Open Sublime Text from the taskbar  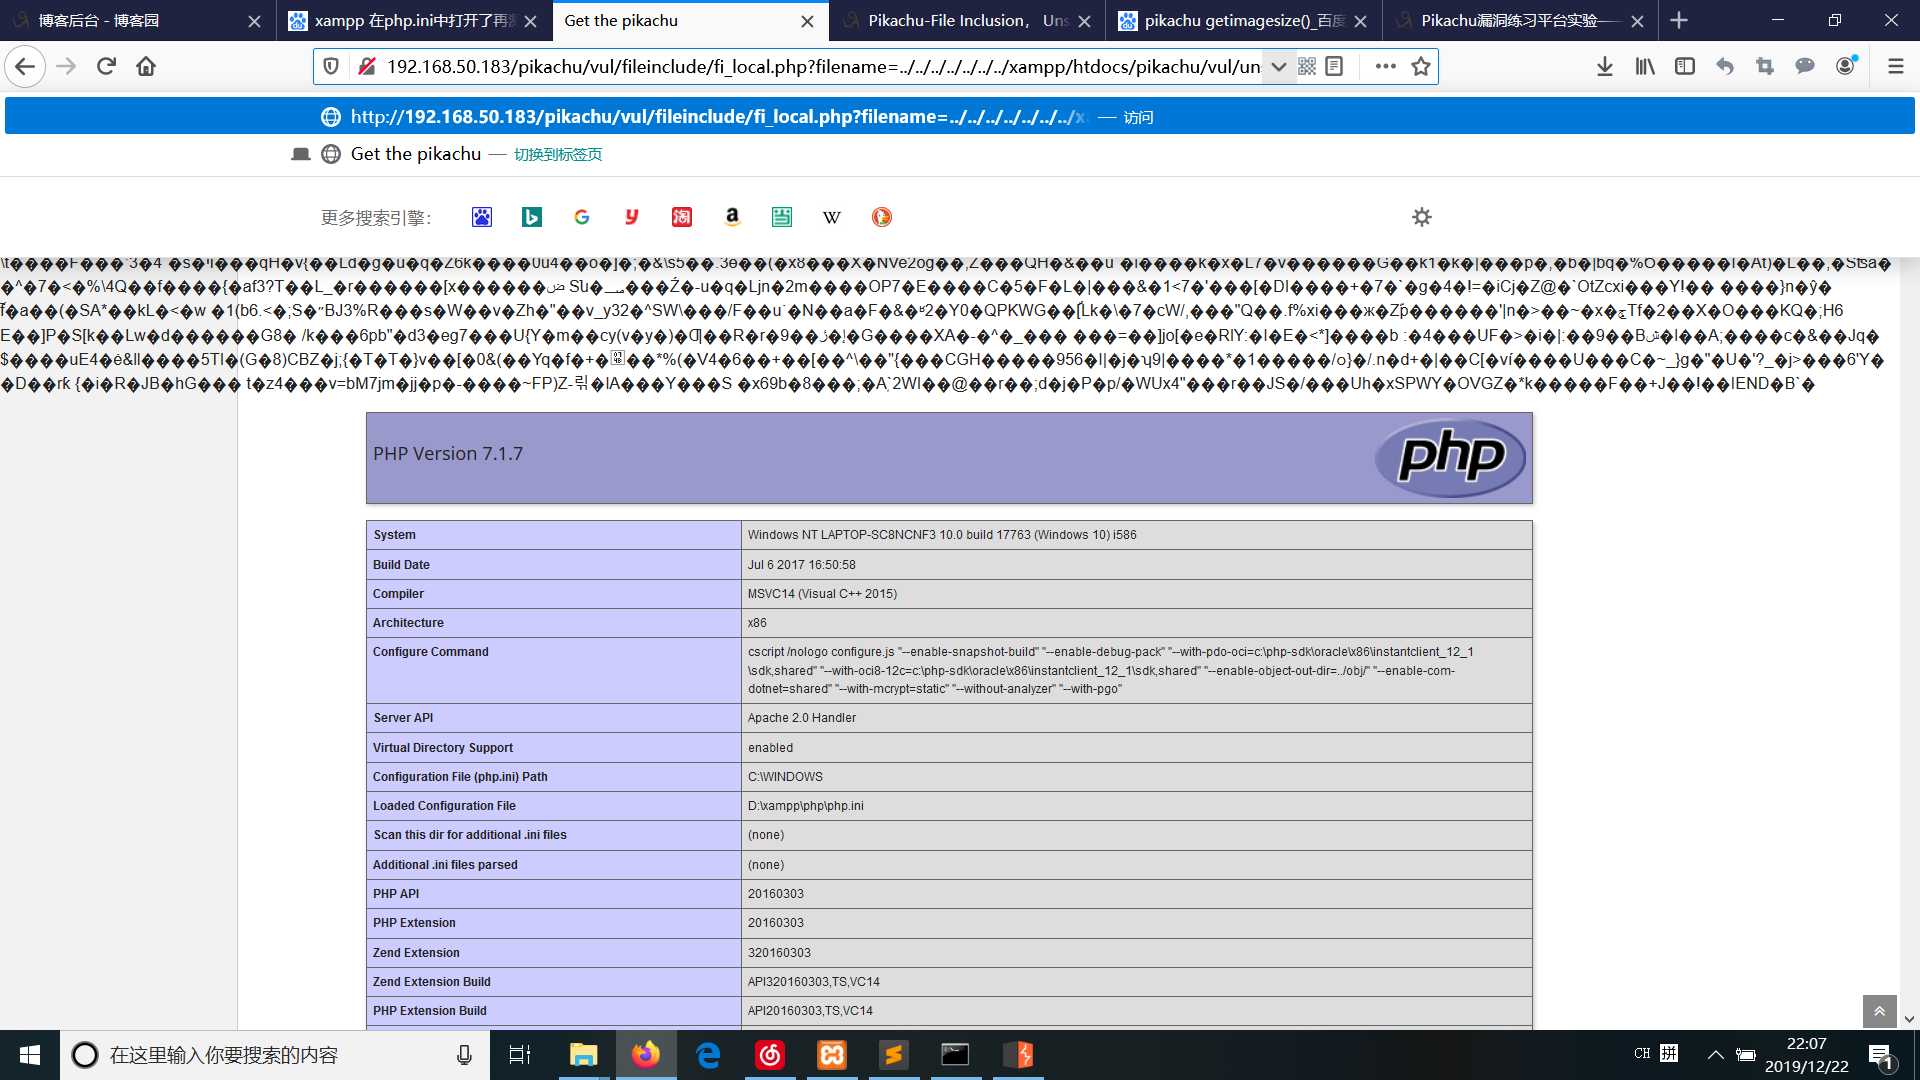pos(894,1055)
